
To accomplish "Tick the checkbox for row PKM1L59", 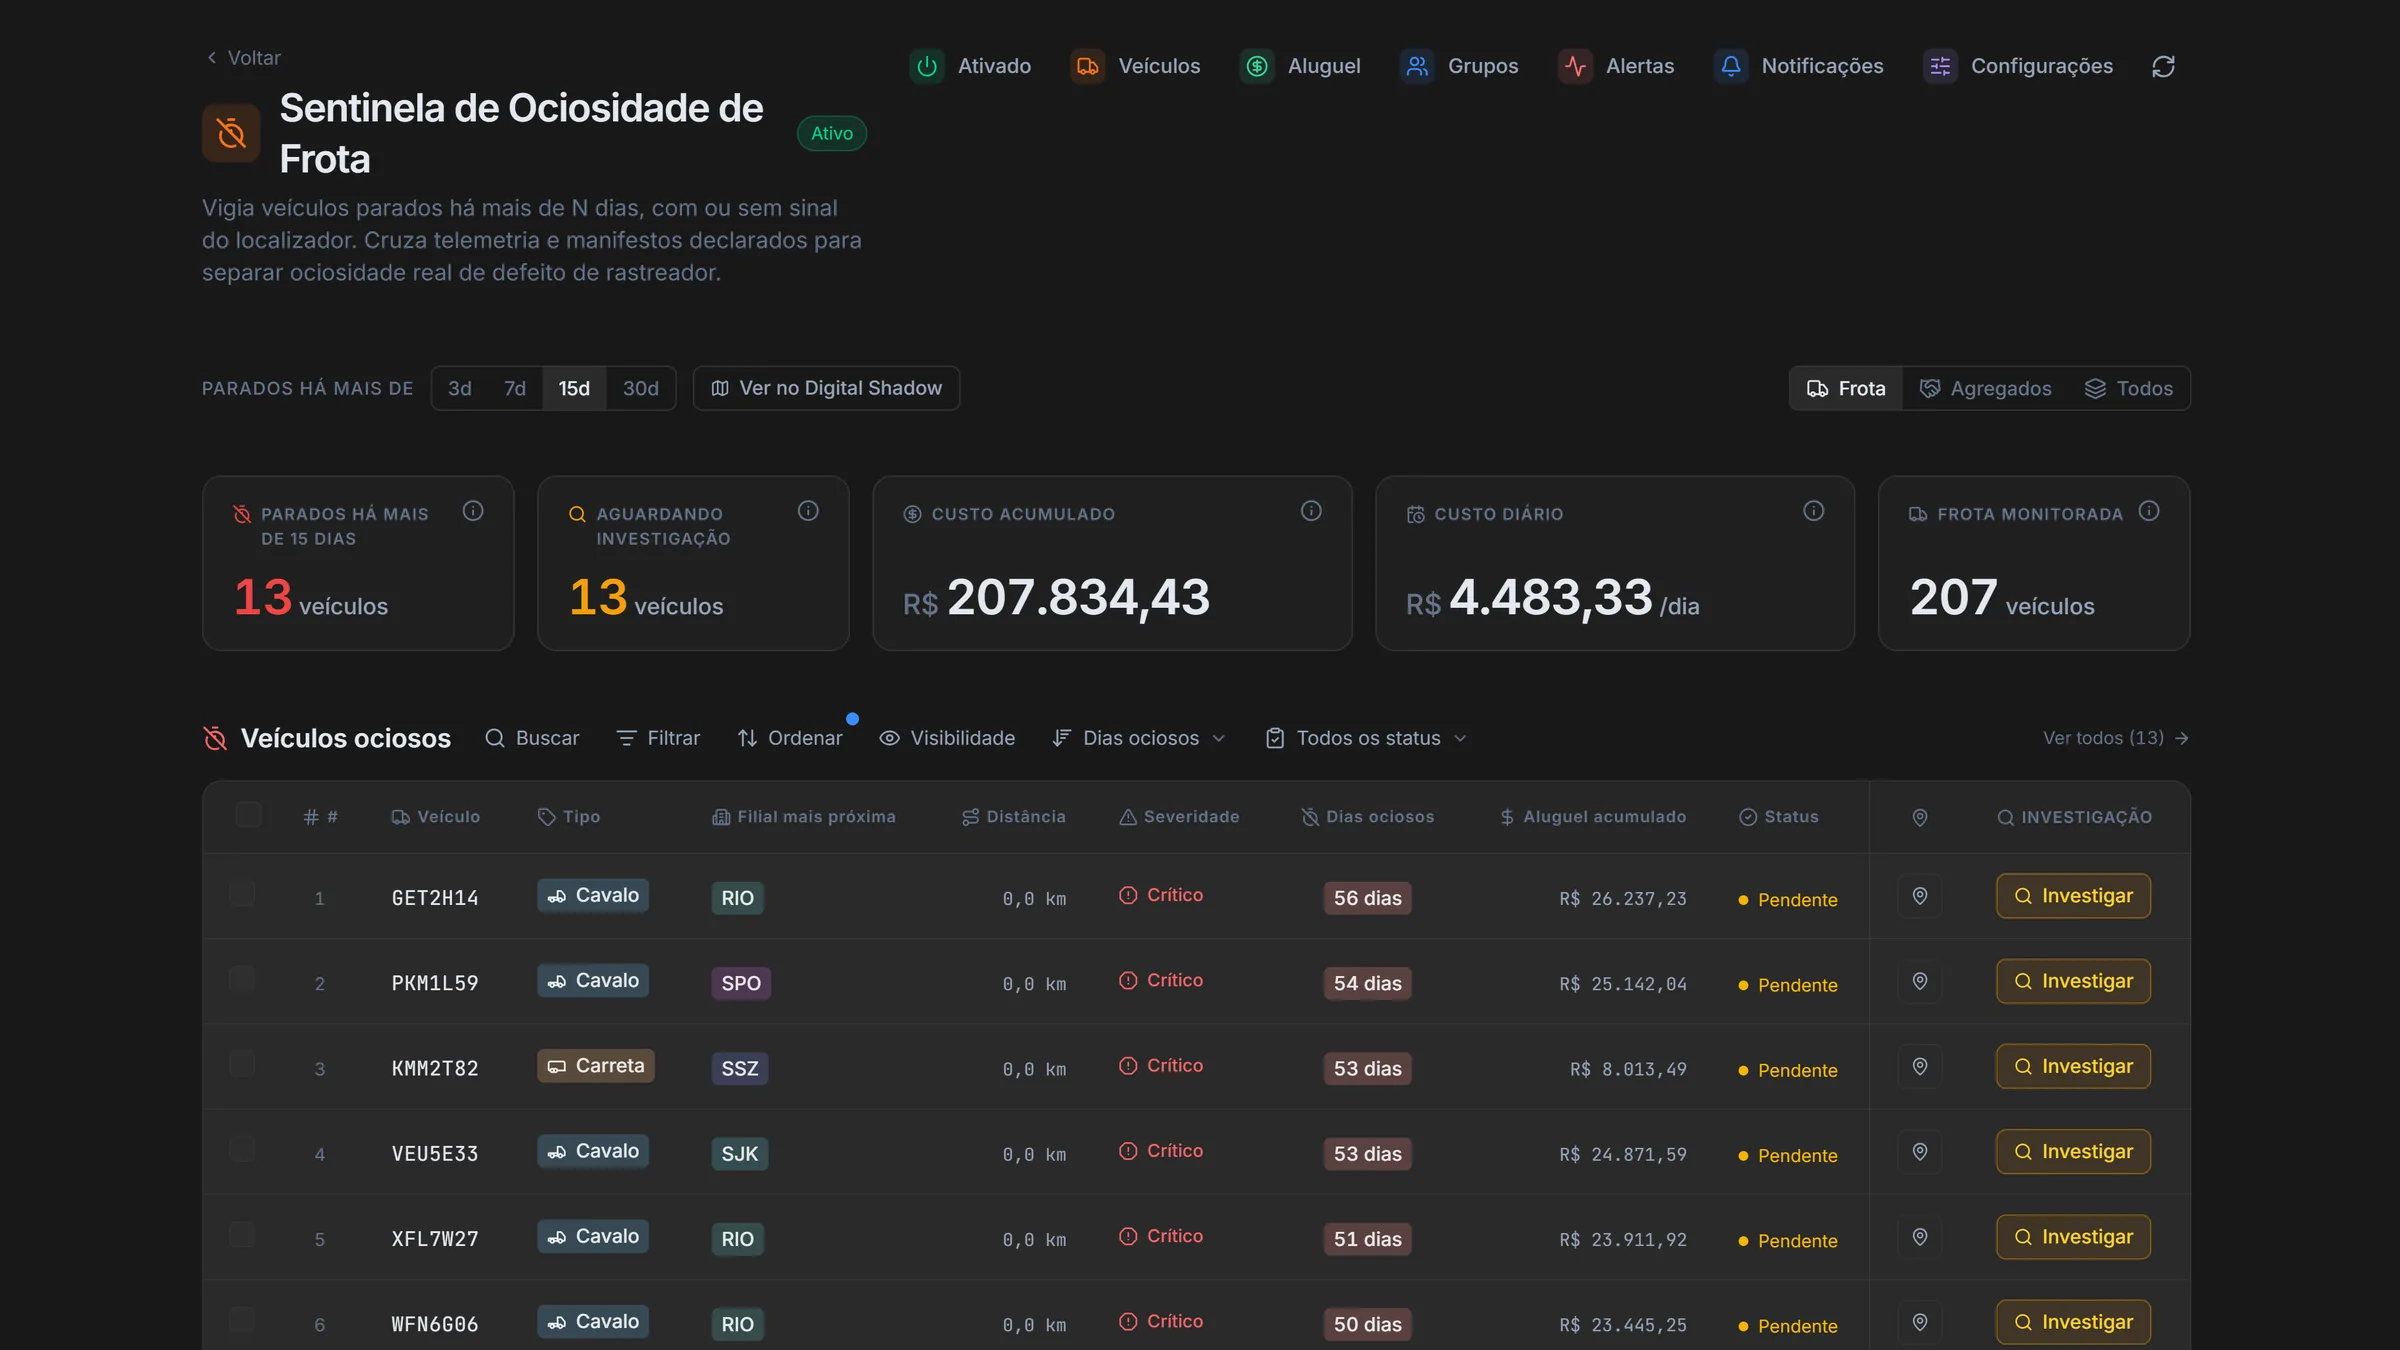I will click(242, 978).
